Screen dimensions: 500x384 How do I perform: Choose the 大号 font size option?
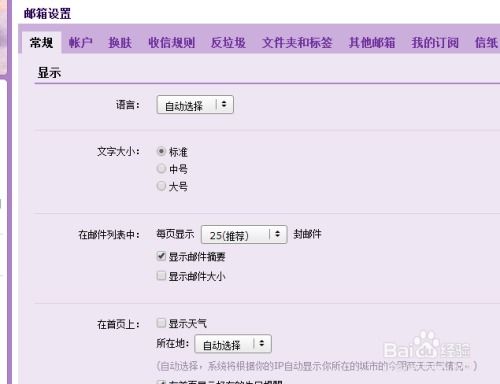pos(161,186)
